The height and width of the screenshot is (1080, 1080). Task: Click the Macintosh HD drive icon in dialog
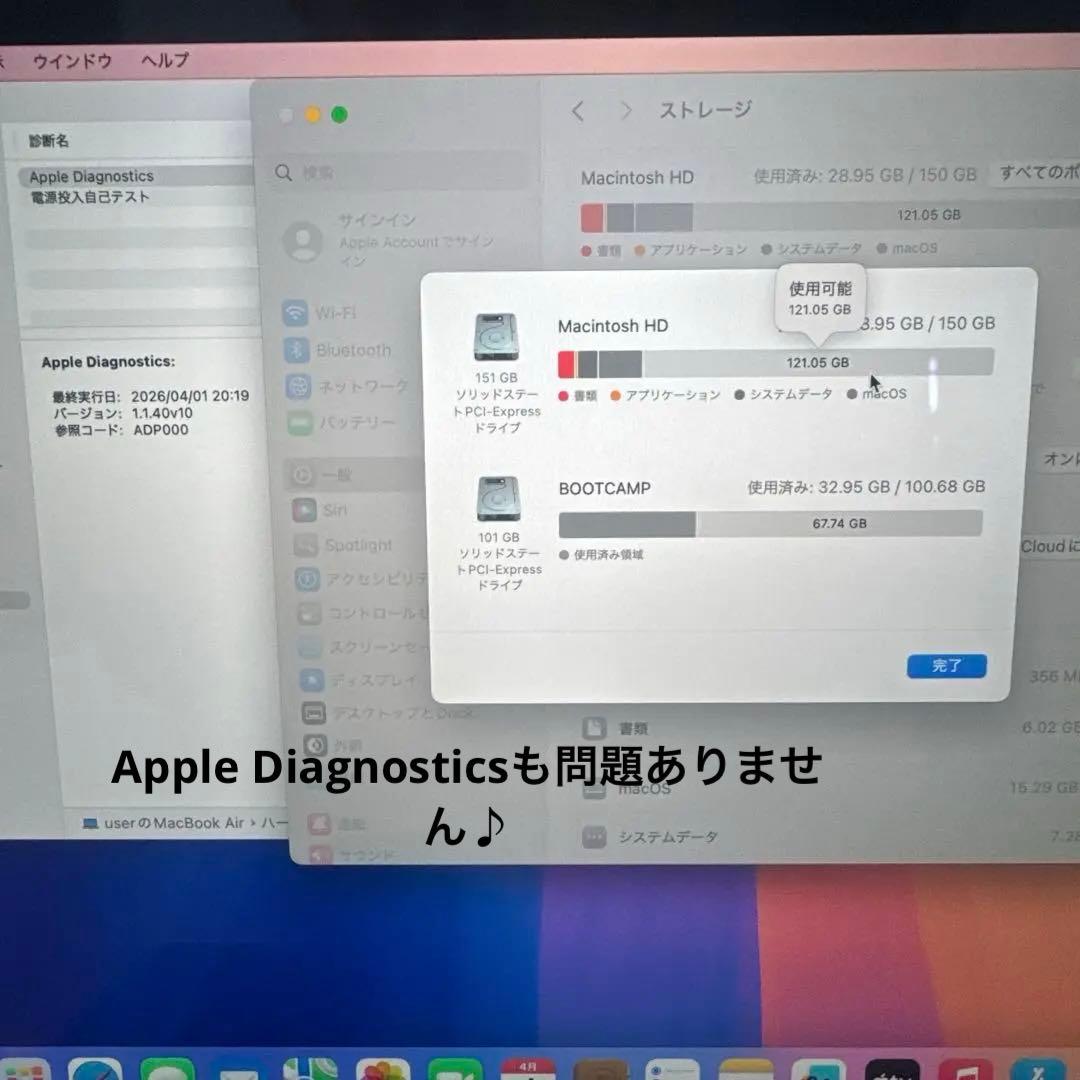(496, 337)
